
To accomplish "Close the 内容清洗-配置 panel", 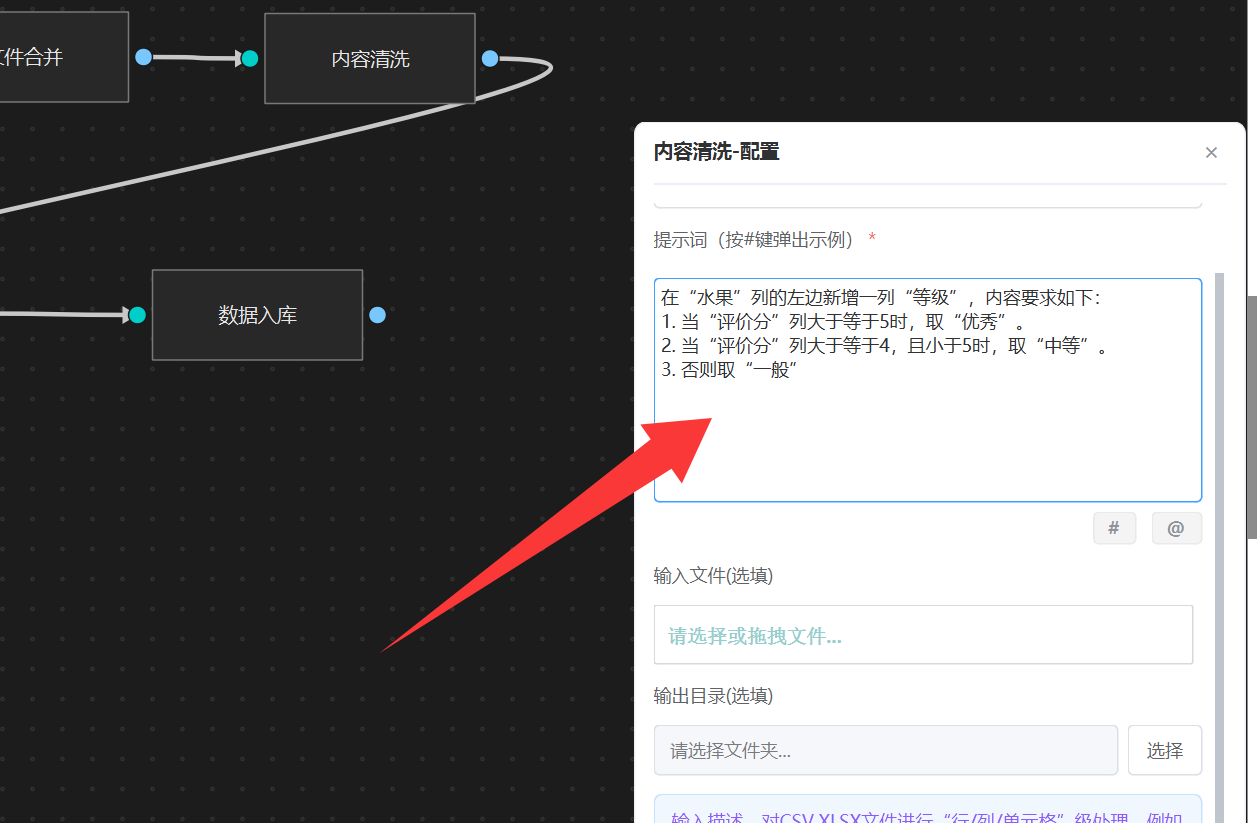I will click(x=1211, y=153).
